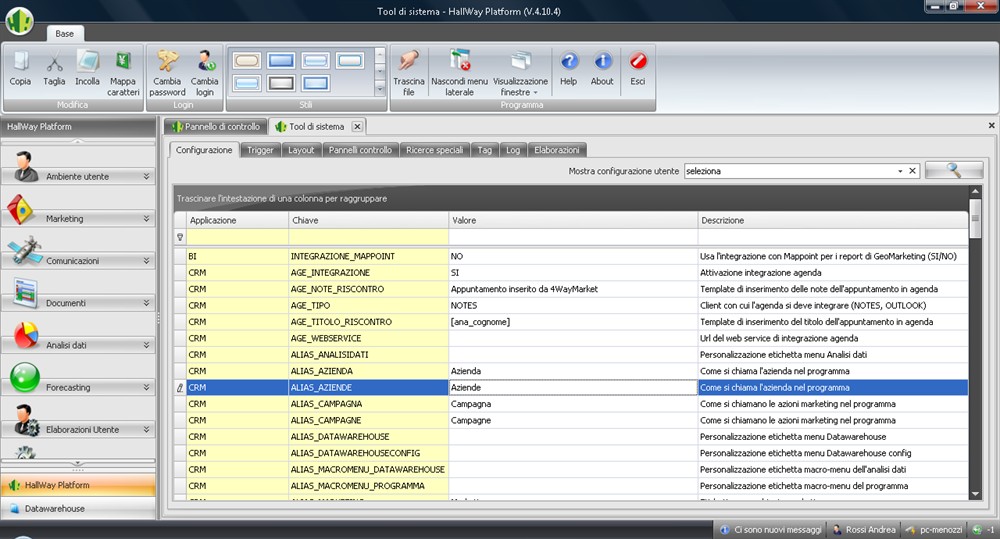Image resolution: width=1000 pixels, height=539 pixels.
Task: Select the dark-bordered style in Stili bottom row
Action: pos(281,83)
